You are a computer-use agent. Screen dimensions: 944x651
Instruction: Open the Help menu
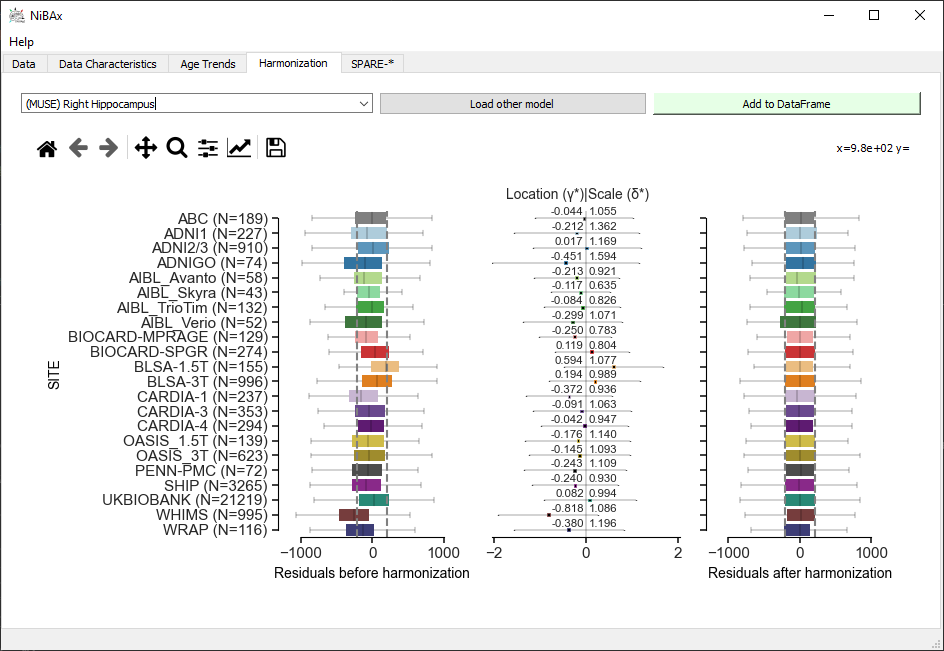click(21, 42)
